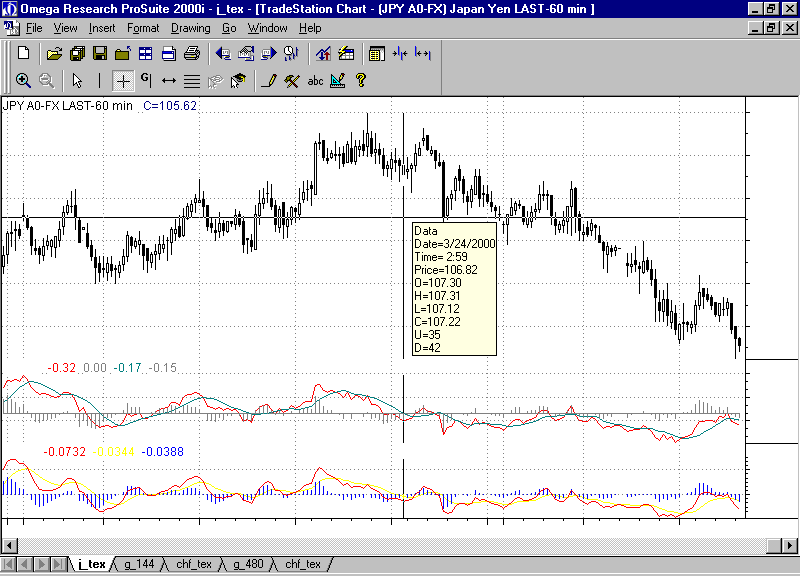Click the tab scroll first-tab button
The width and height of the screenshot is (800, 576).
tap(8, 564)
